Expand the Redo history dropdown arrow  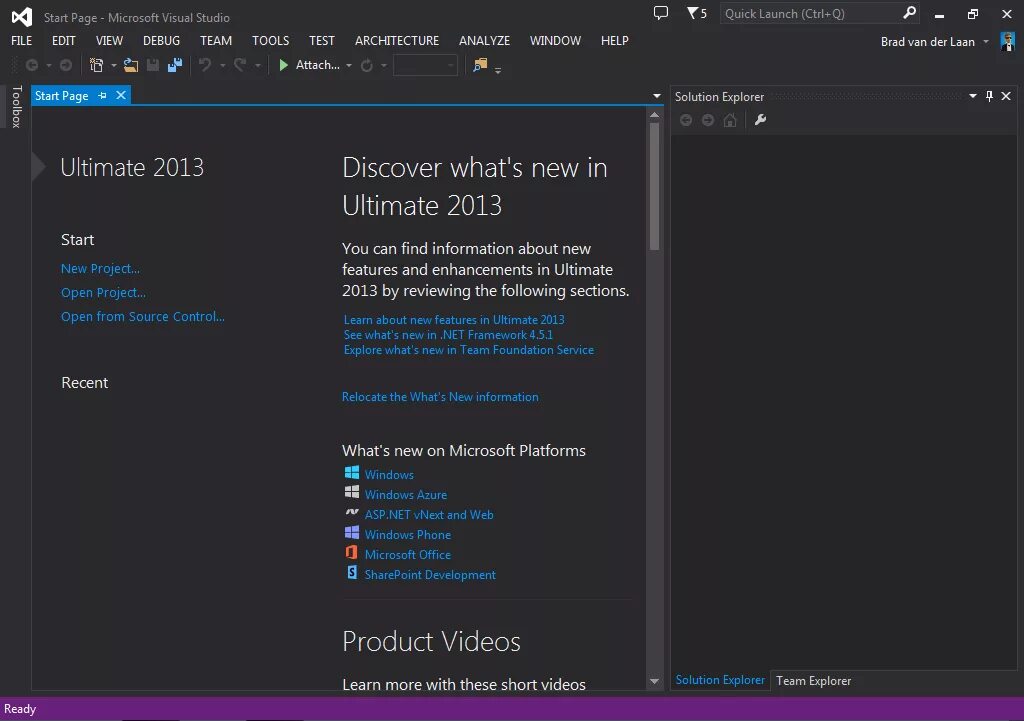(257, 65)
